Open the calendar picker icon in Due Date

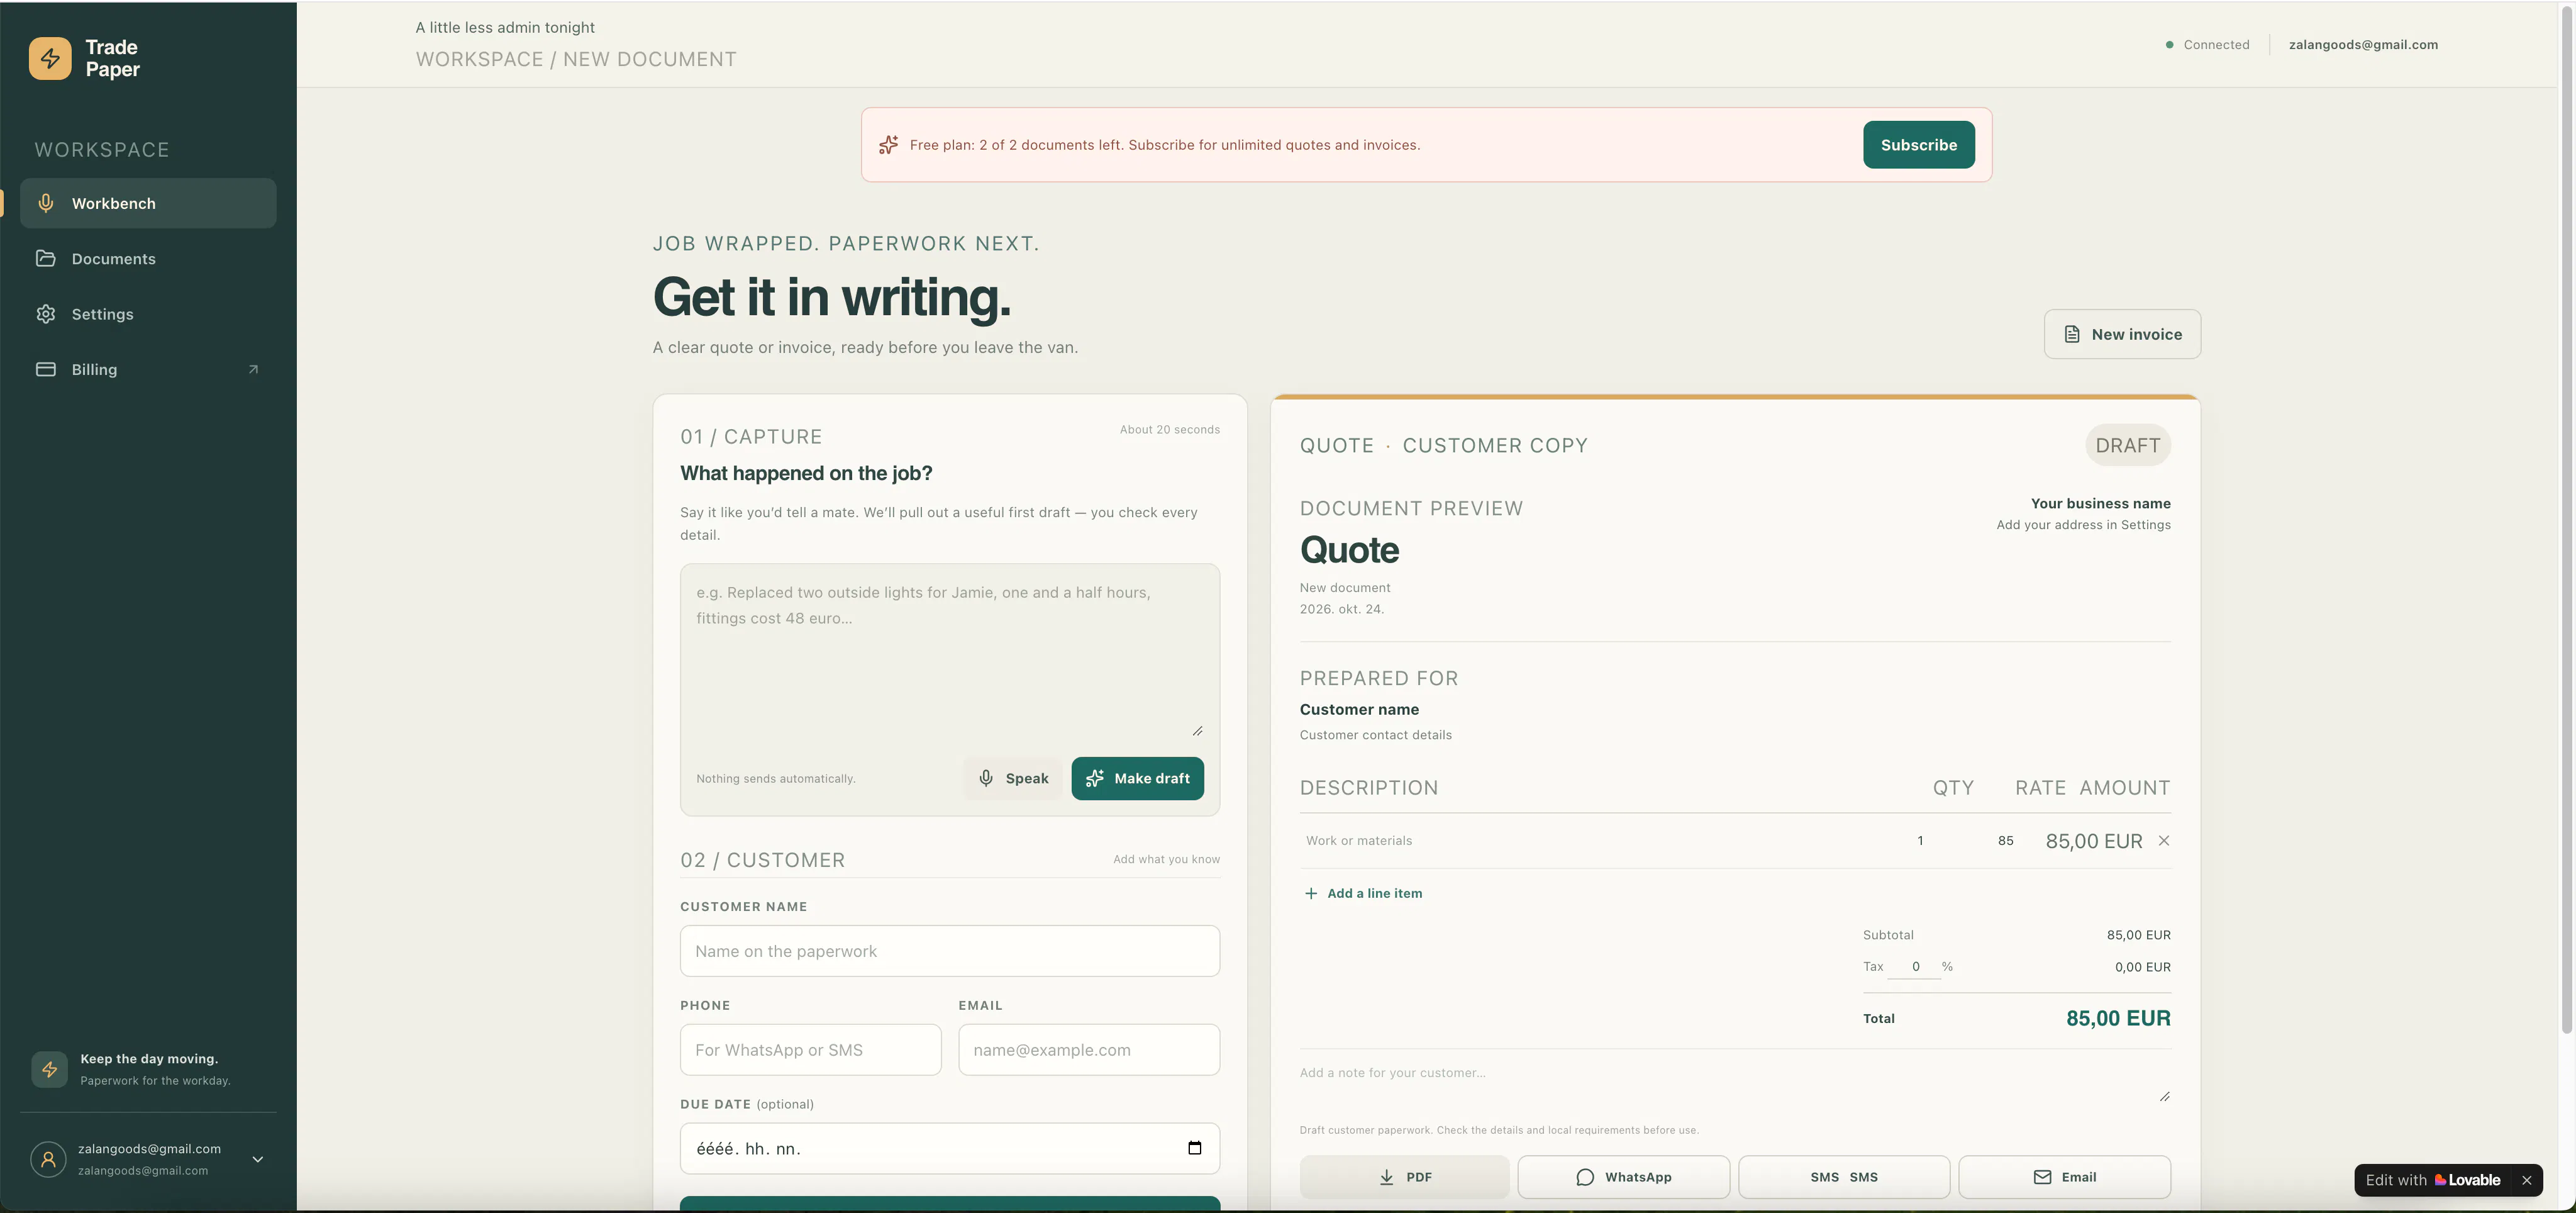1194,1147
